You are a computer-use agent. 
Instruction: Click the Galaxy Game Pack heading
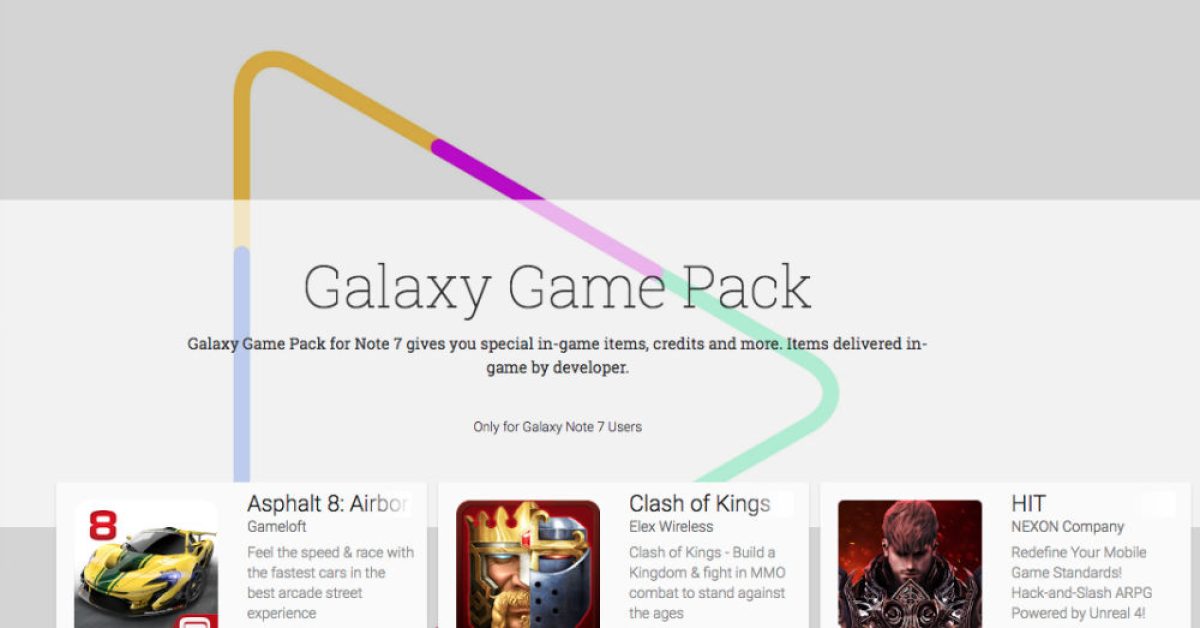557,288
